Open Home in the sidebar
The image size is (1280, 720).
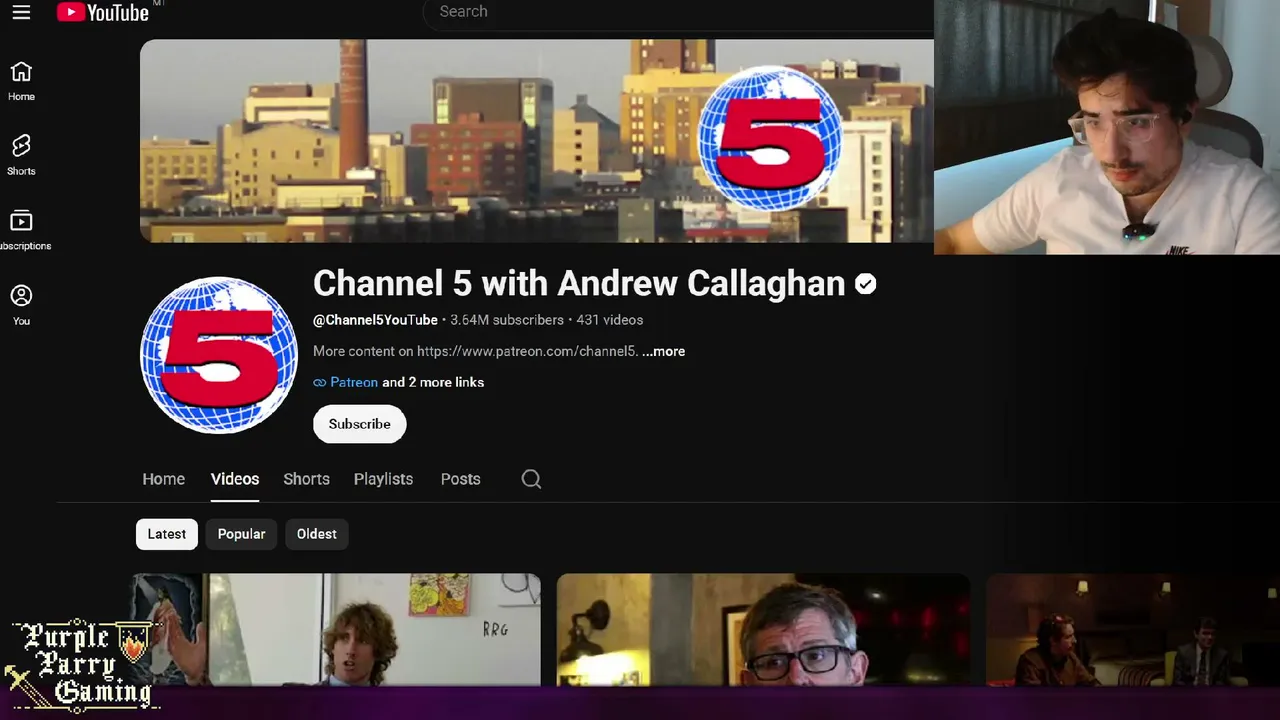point(21,81)
